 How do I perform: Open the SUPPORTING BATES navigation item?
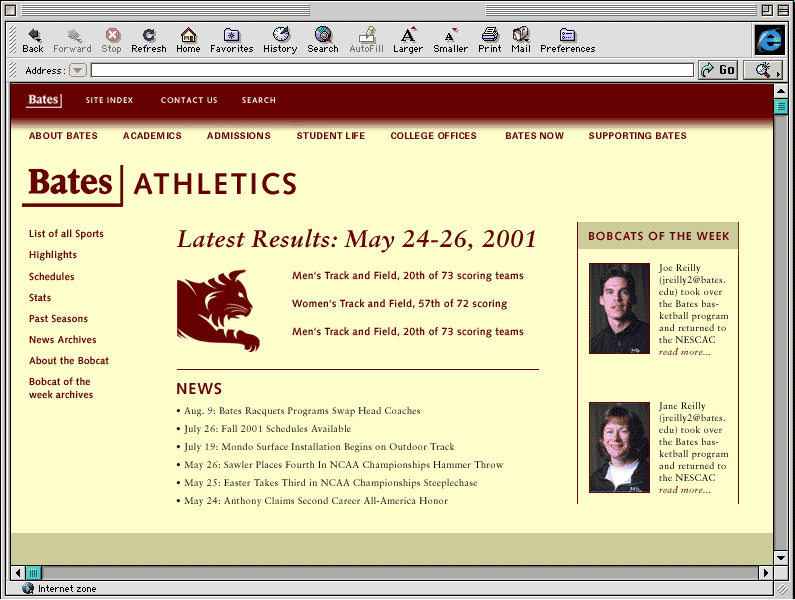637,136
